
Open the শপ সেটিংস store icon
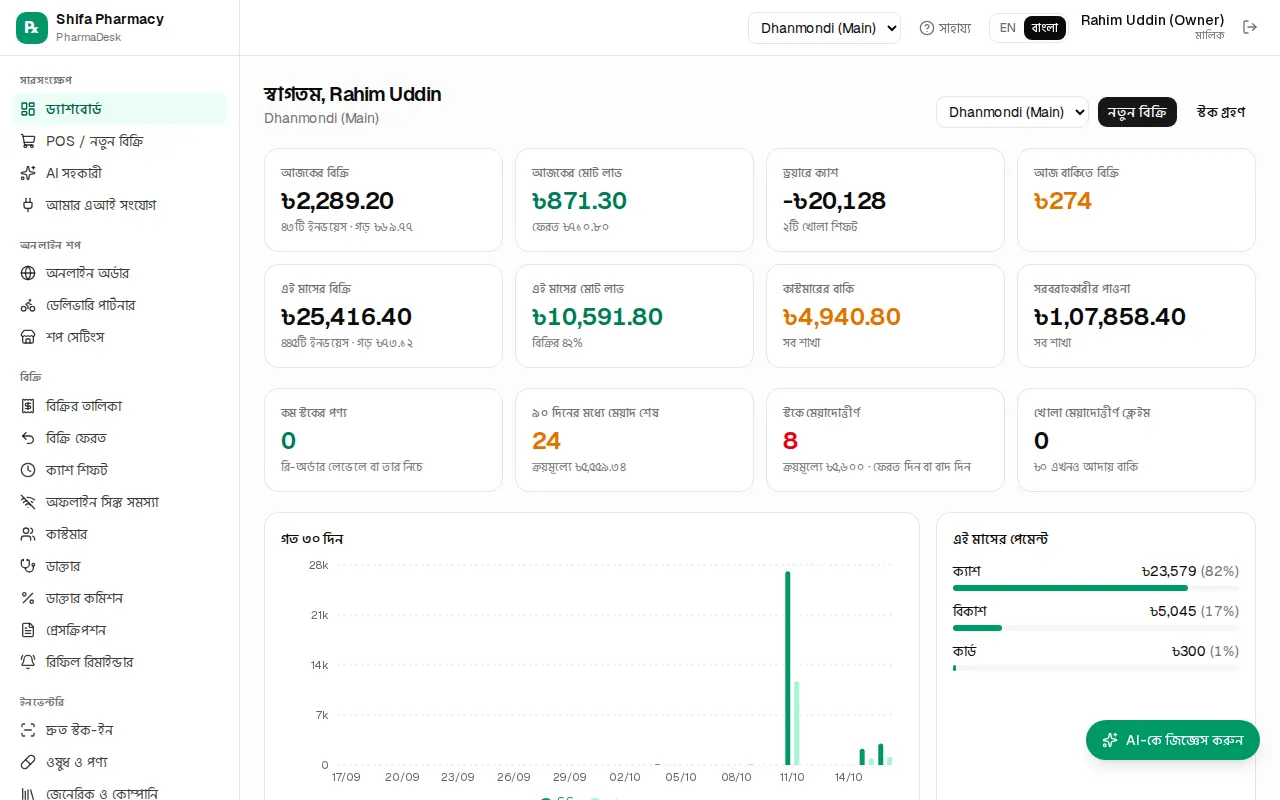coord(28,337)
